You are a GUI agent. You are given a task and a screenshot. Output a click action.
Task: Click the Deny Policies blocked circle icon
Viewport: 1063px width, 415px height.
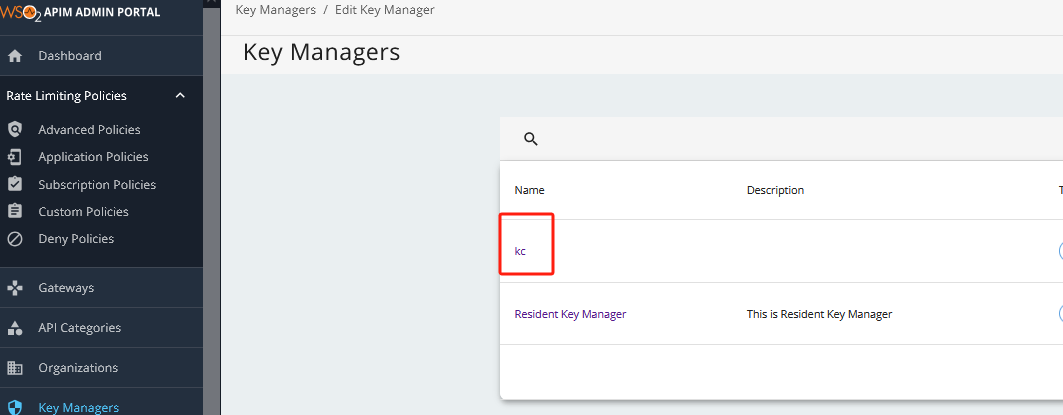click(14, 239)
